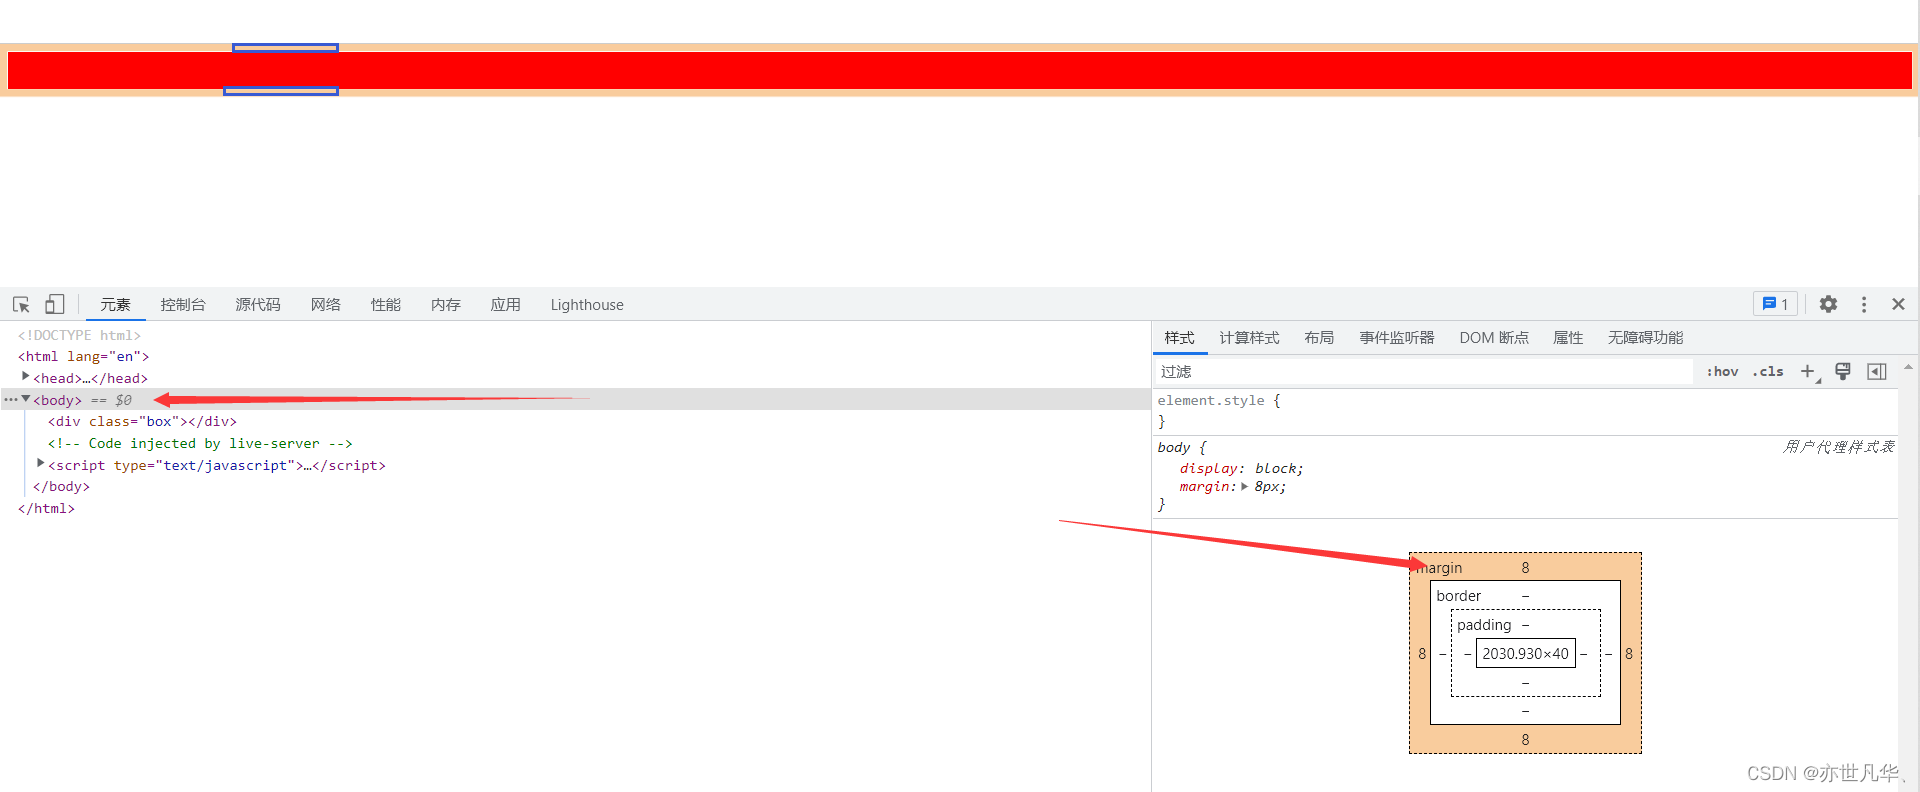Open the 性能 (Performance) tab

[386, 305]
